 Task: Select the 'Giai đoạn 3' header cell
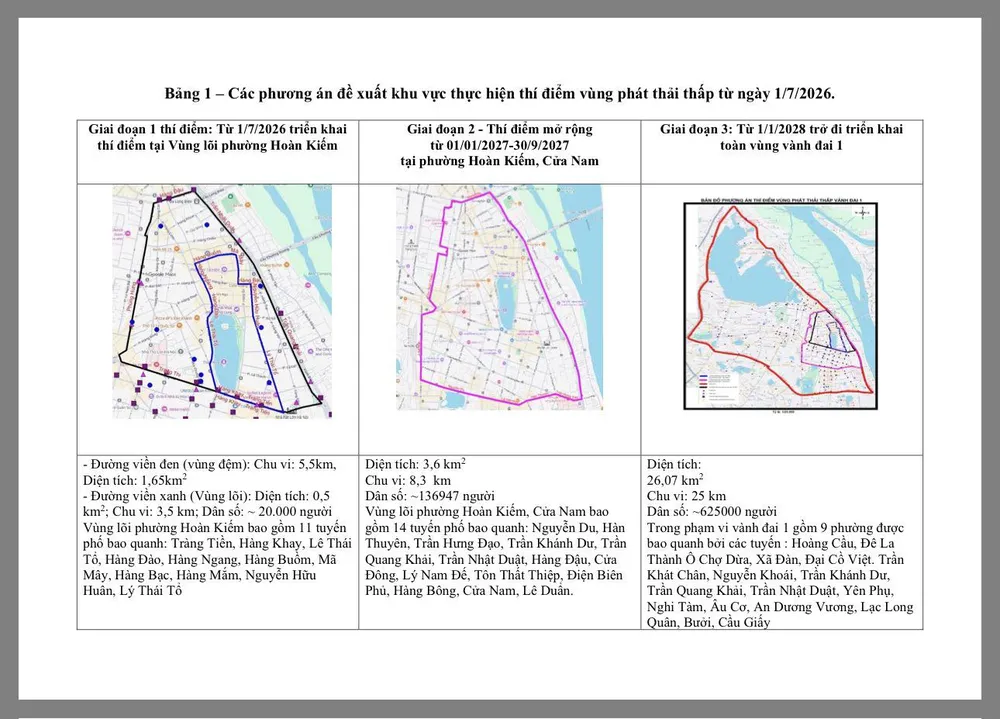click(x=781, y=137)
